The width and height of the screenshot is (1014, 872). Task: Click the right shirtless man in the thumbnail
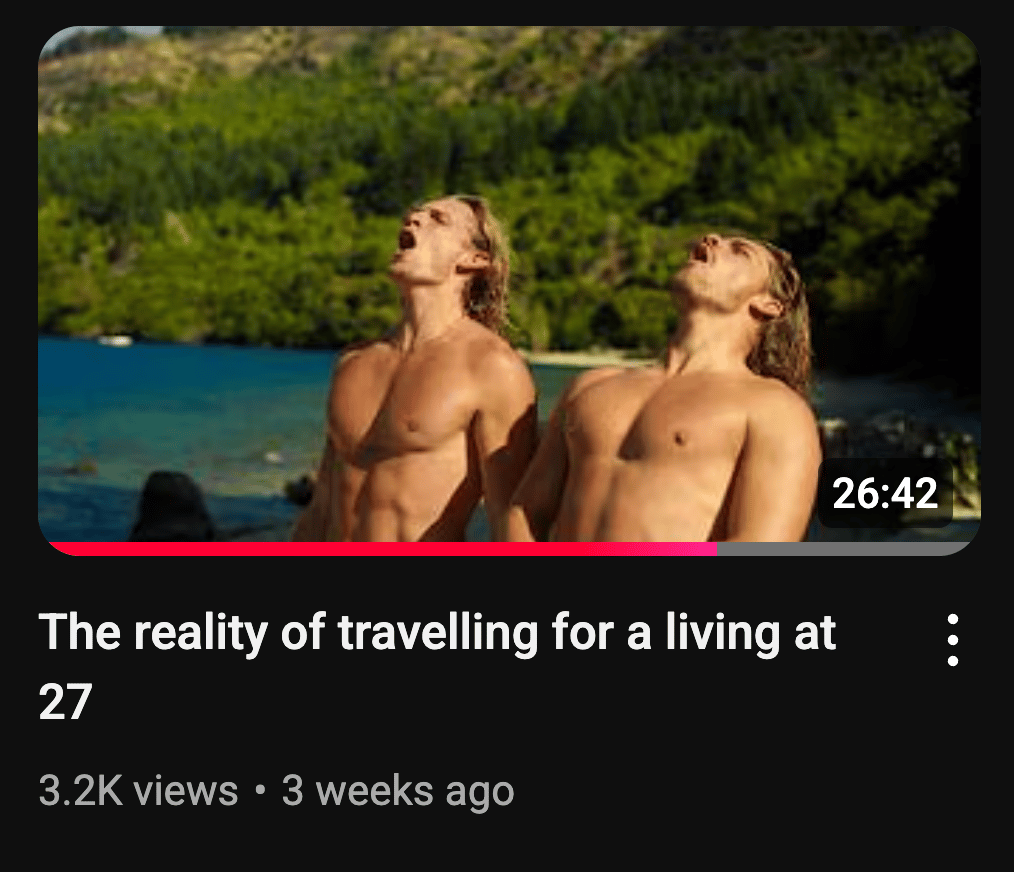click(679, 401)
